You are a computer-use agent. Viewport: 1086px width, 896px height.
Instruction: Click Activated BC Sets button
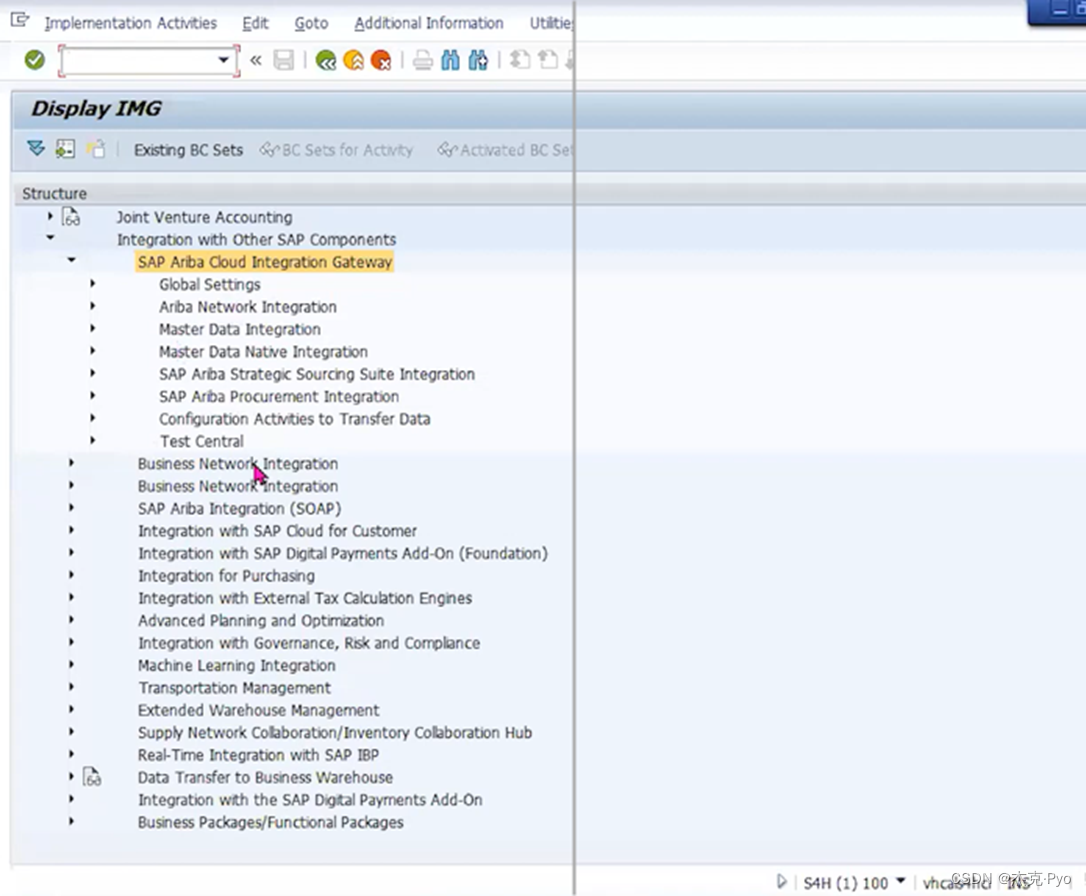505,150
